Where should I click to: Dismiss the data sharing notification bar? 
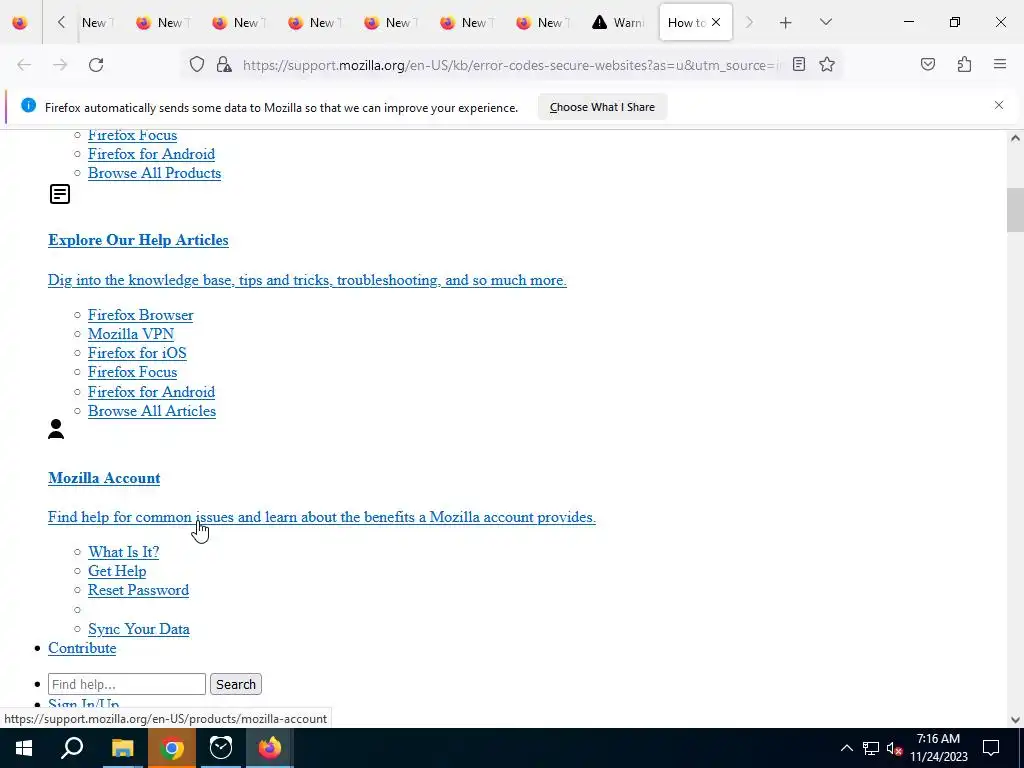point(999,105)
